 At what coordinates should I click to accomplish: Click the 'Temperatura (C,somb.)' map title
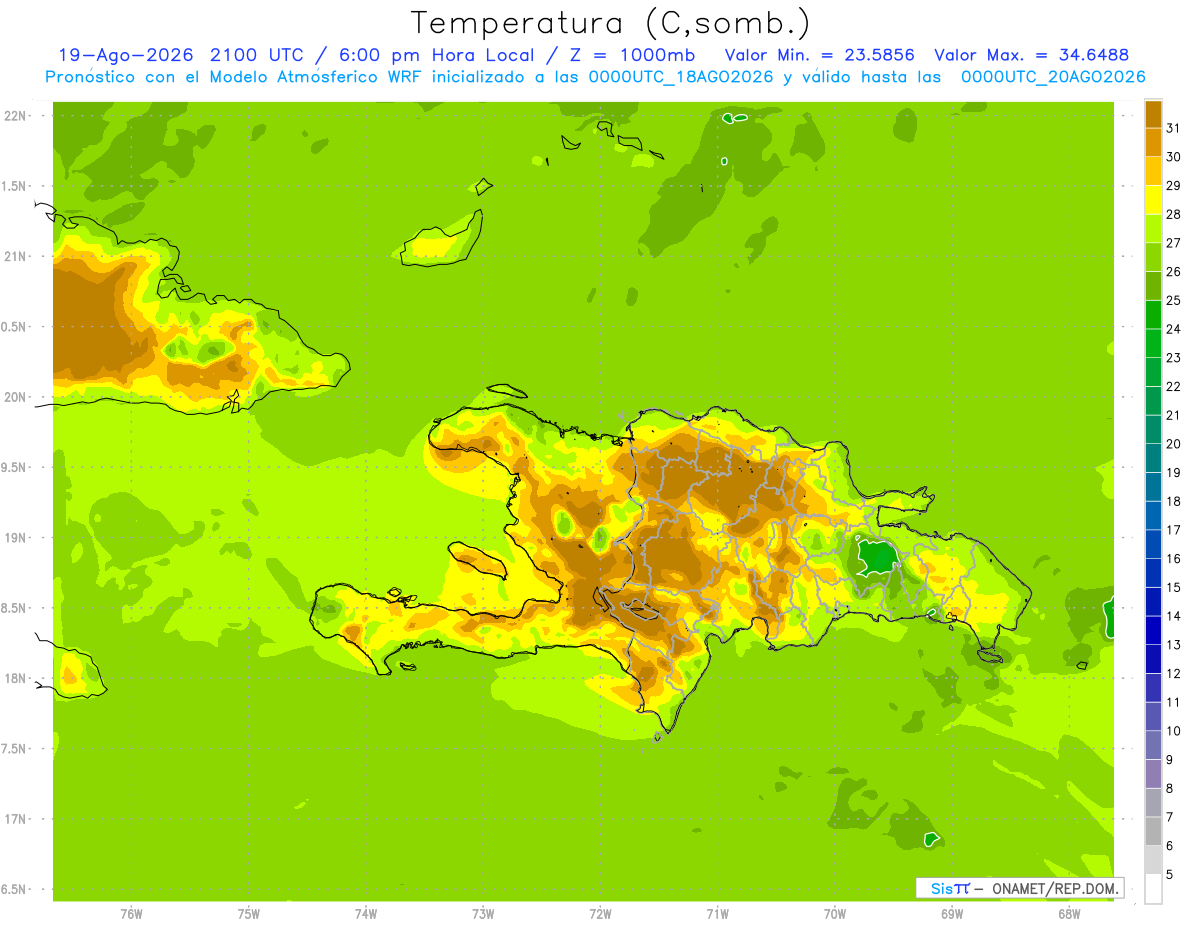coord(610,23)
